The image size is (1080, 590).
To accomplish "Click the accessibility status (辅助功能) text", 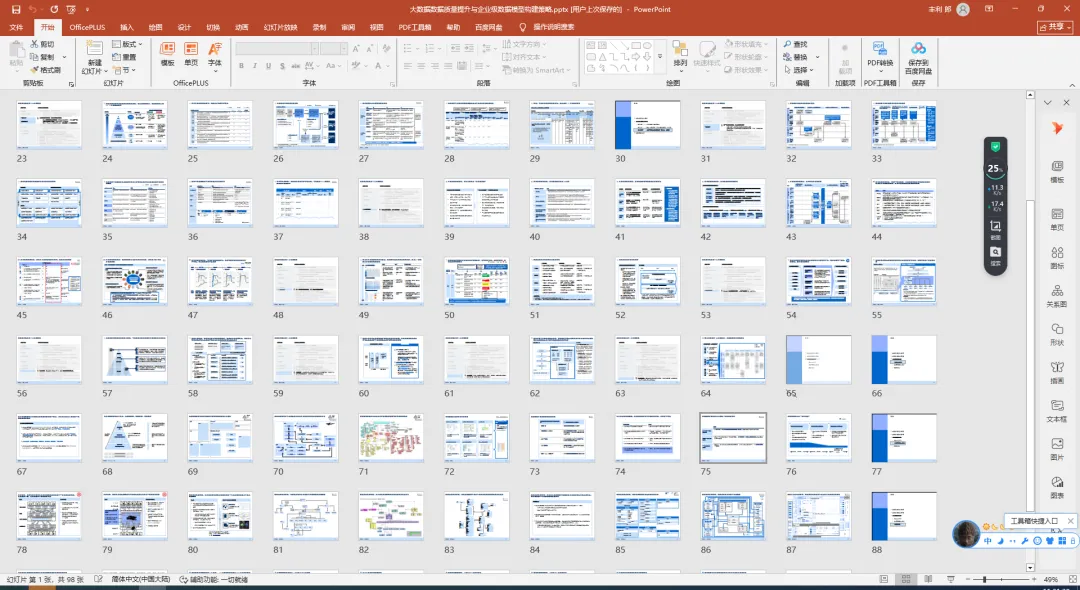I will 215,580.
